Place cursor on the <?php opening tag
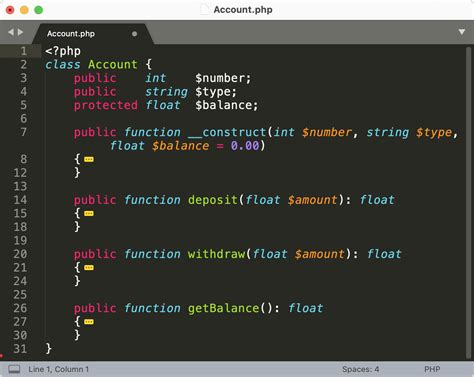The image size is (474, 377). (x=63, y=51)
